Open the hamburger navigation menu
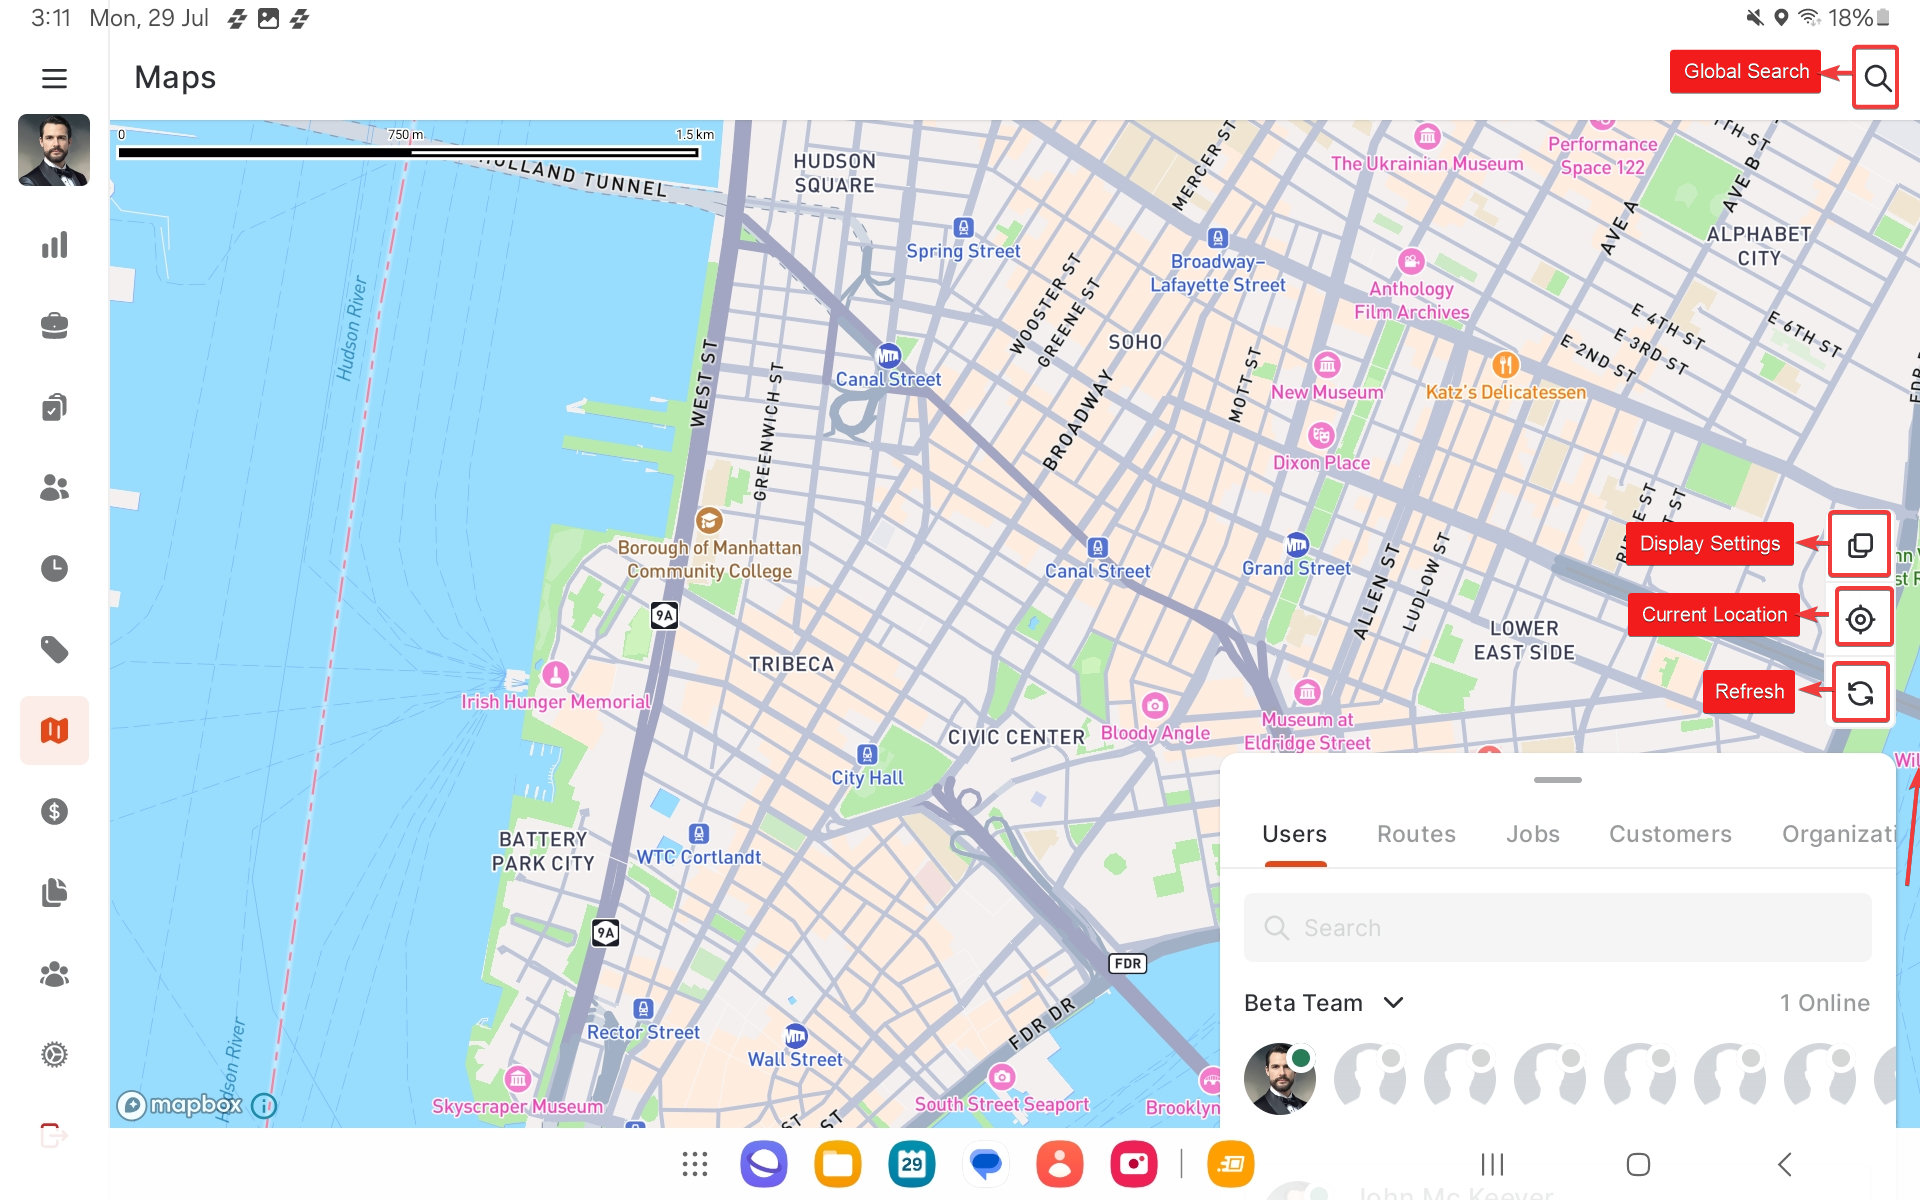This screenshot has width=1920, height=1200. click(x=54, y=78)
